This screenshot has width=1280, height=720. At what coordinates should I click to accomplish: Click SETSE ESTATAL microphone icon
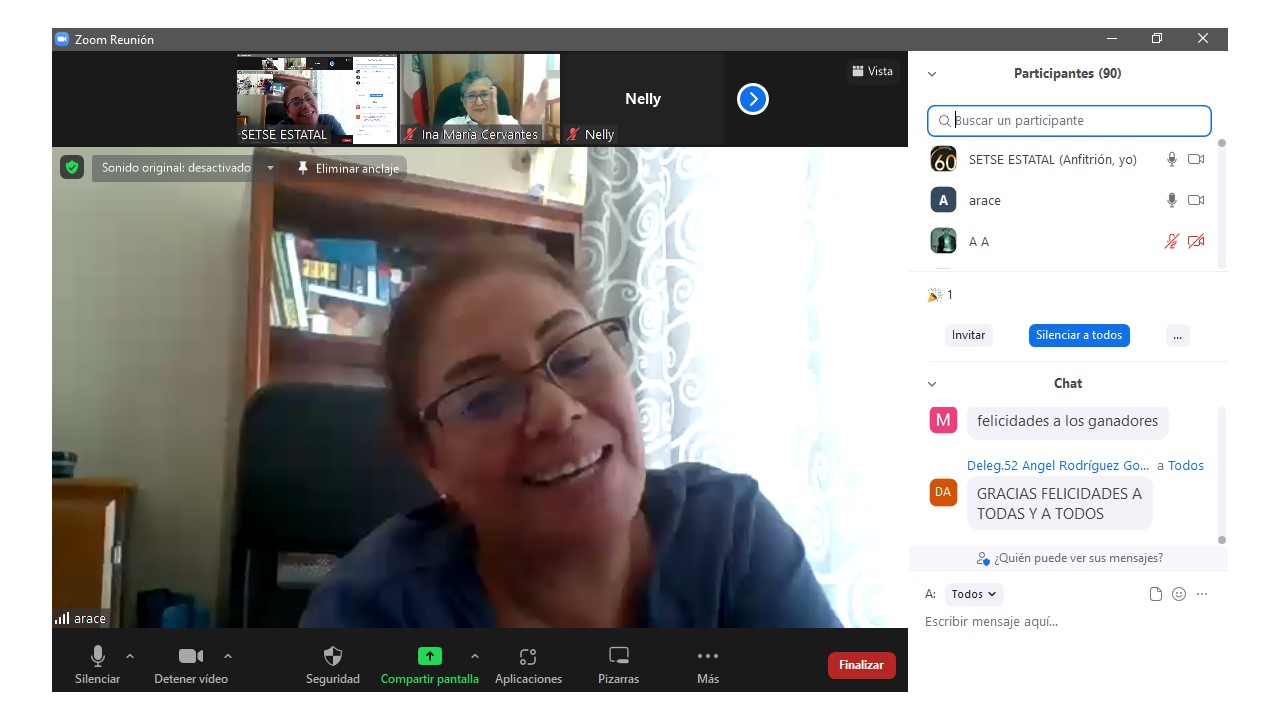tap(1172, 159)
